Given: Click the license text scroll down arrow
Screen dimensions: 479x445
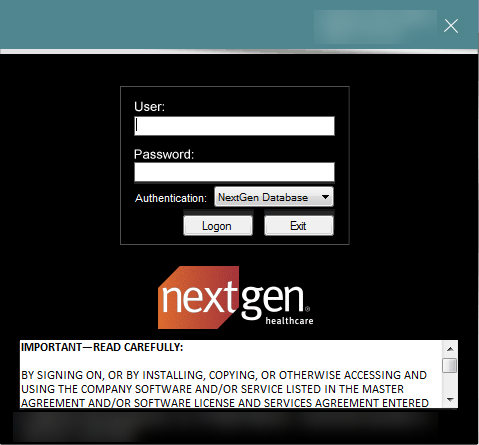Looking at the screenshot, I should point(450,399).
